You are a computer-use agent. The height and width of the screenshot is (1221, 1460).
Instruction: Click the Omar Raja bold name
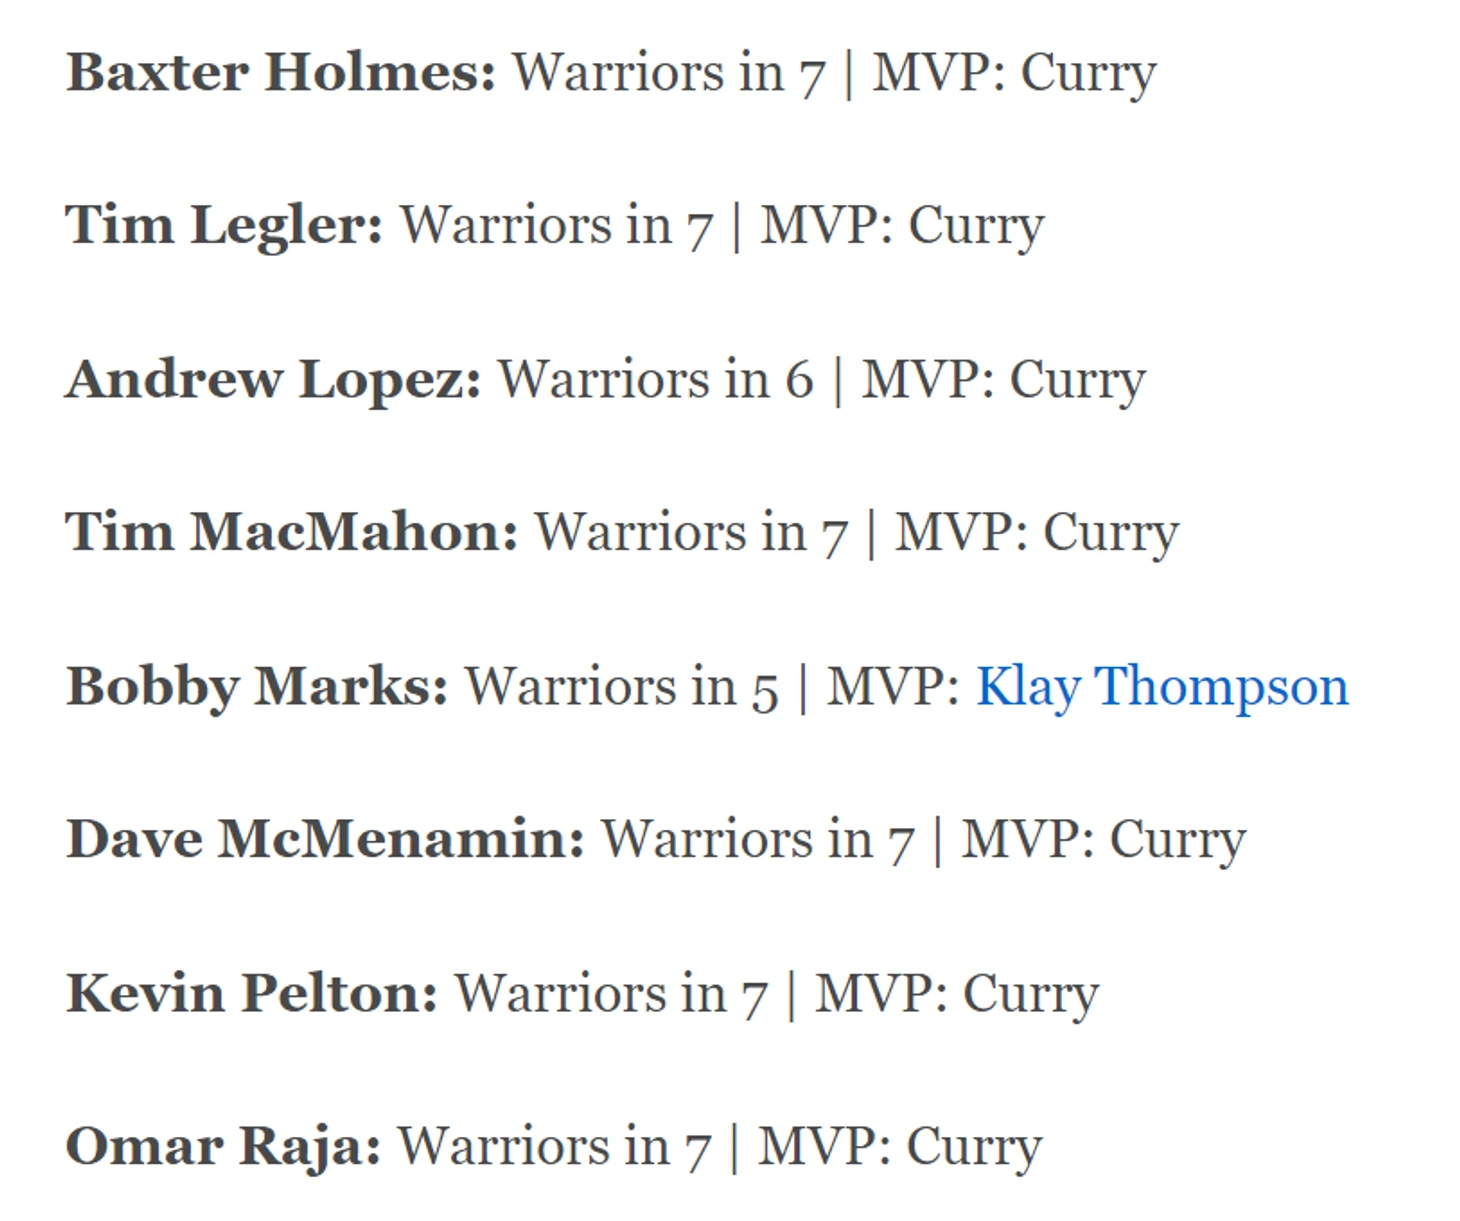click(x=222, y=1147)
